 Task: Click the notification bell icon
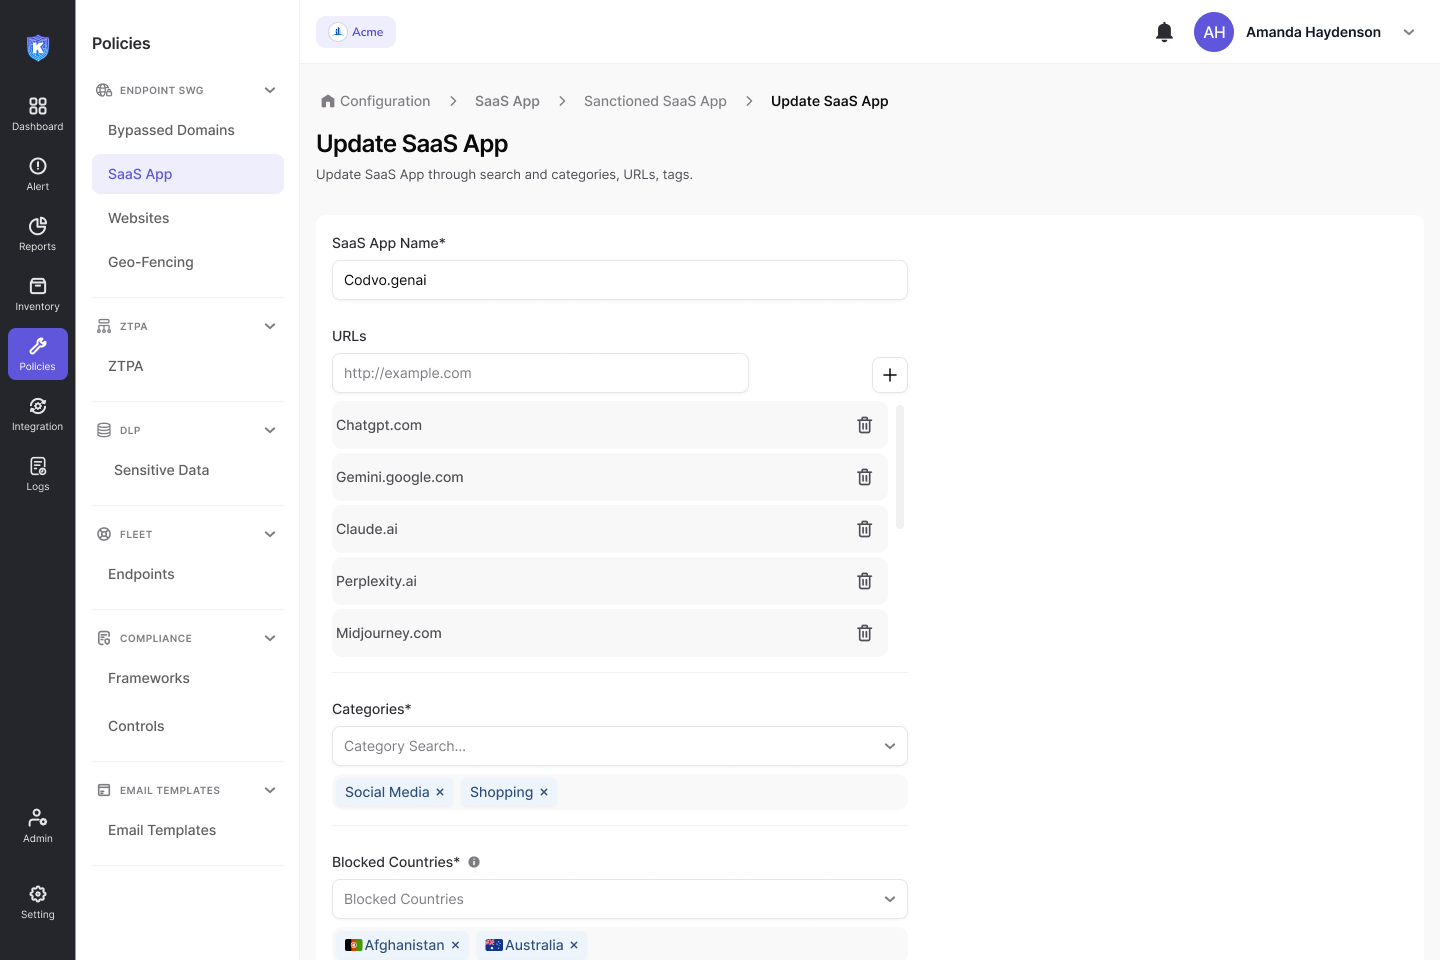coord(1164,32)
